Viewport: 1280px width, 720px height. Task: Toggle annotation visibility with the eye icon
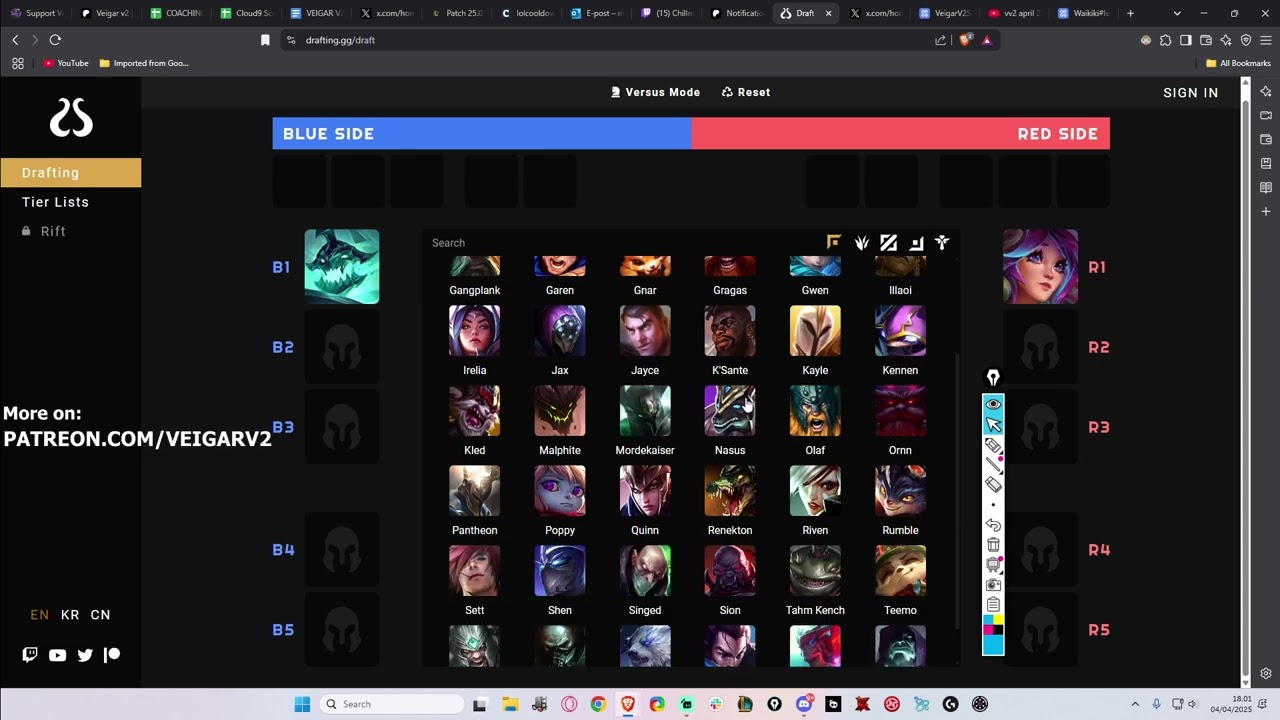[993, 404]
